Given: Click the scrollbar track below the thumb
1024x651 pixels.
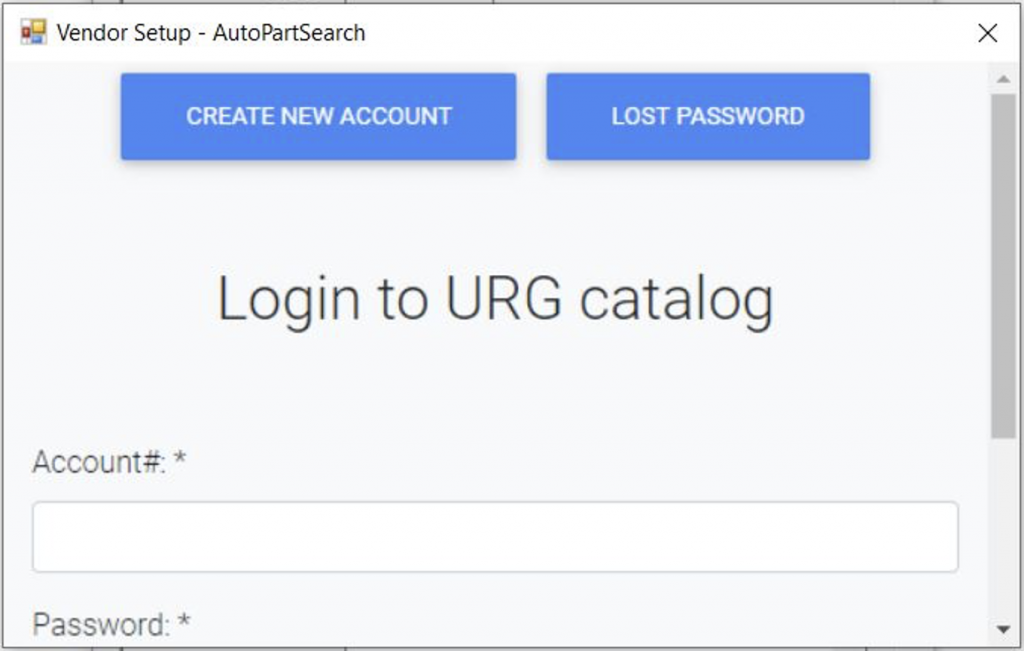Looking at the screenshot, I should [x=1003, y=528].
